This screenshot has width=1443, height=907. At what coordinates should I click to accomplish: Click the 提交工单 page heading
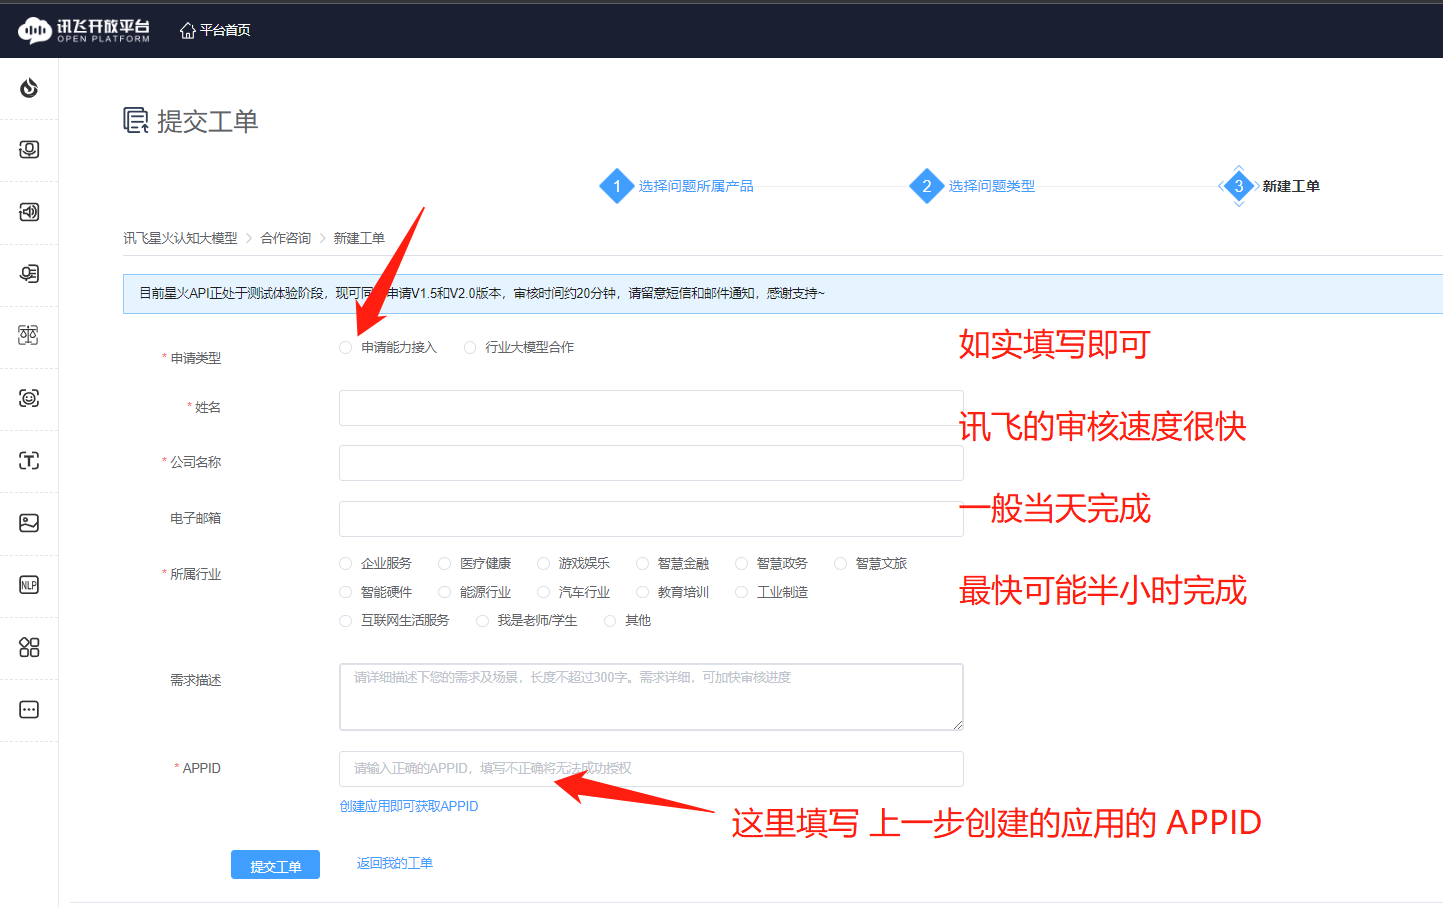[x=208, y=121]
